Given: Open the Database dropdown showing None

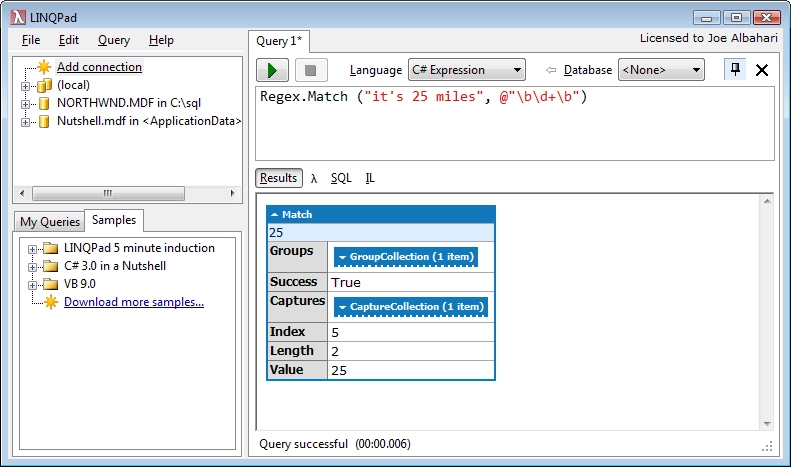Looking at the screenshot, I should (x=661, y=70).
